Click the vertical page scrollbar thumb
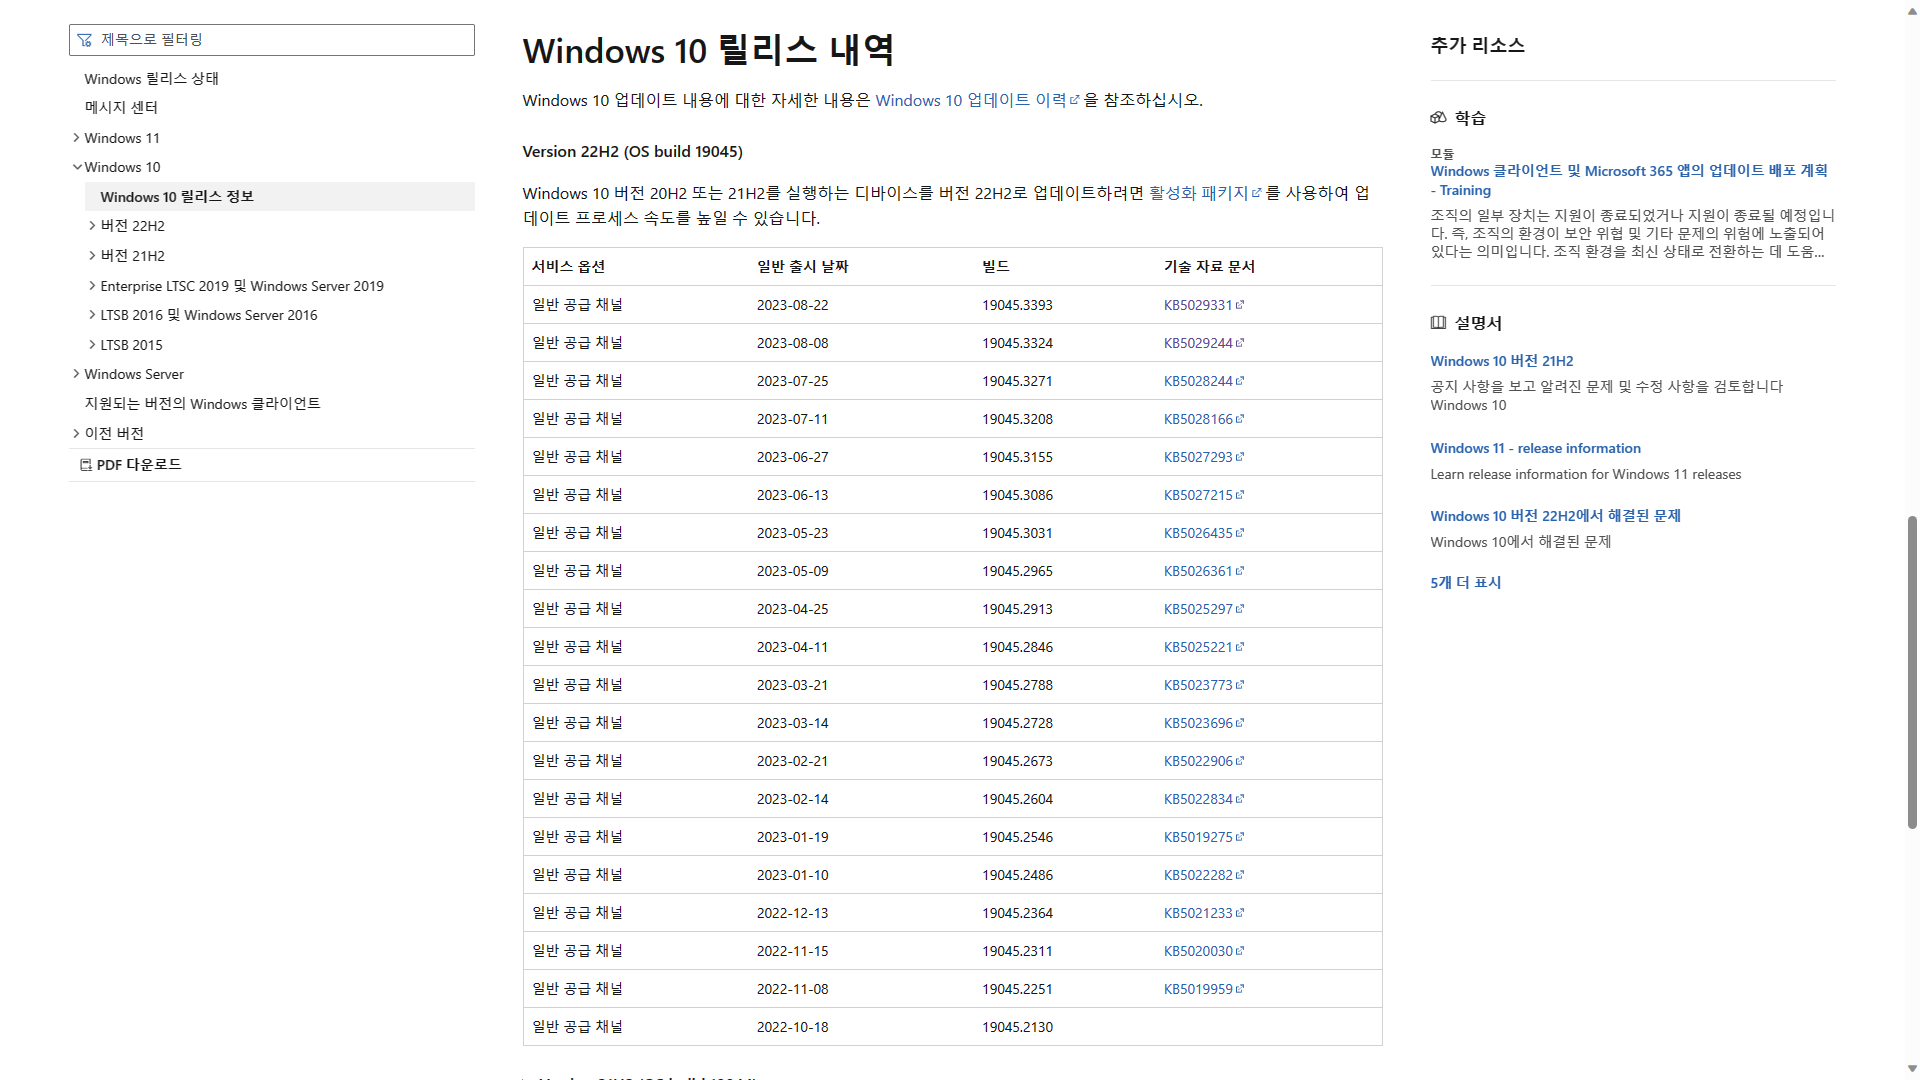 (1912, 670)
